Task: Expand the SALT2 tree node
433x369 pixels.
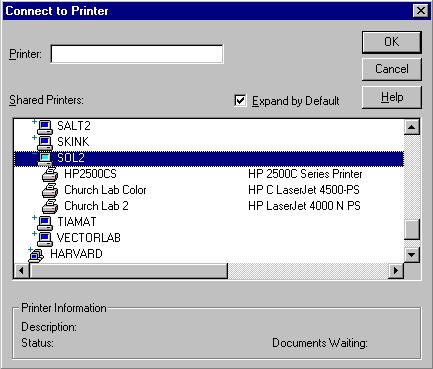Action: [x=34, y=122]
